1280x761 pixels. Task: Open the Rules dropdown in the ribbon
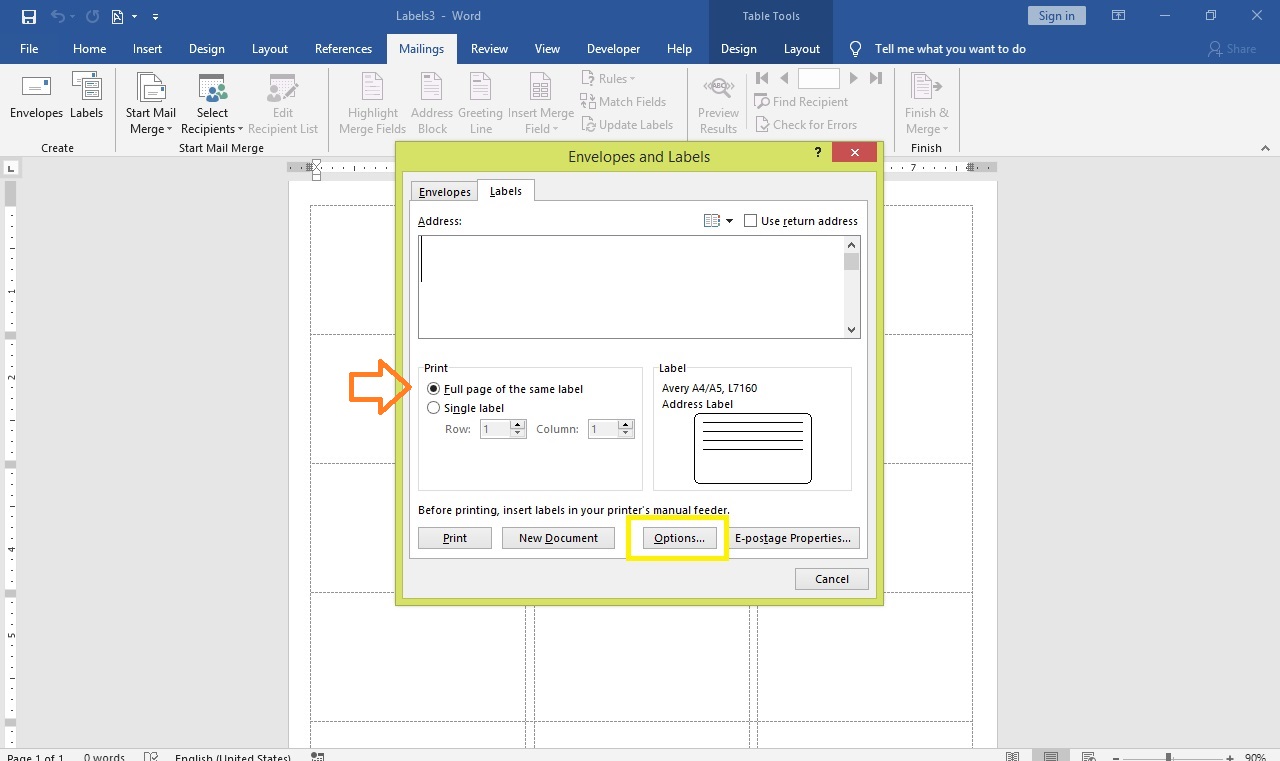coord(608,78)
